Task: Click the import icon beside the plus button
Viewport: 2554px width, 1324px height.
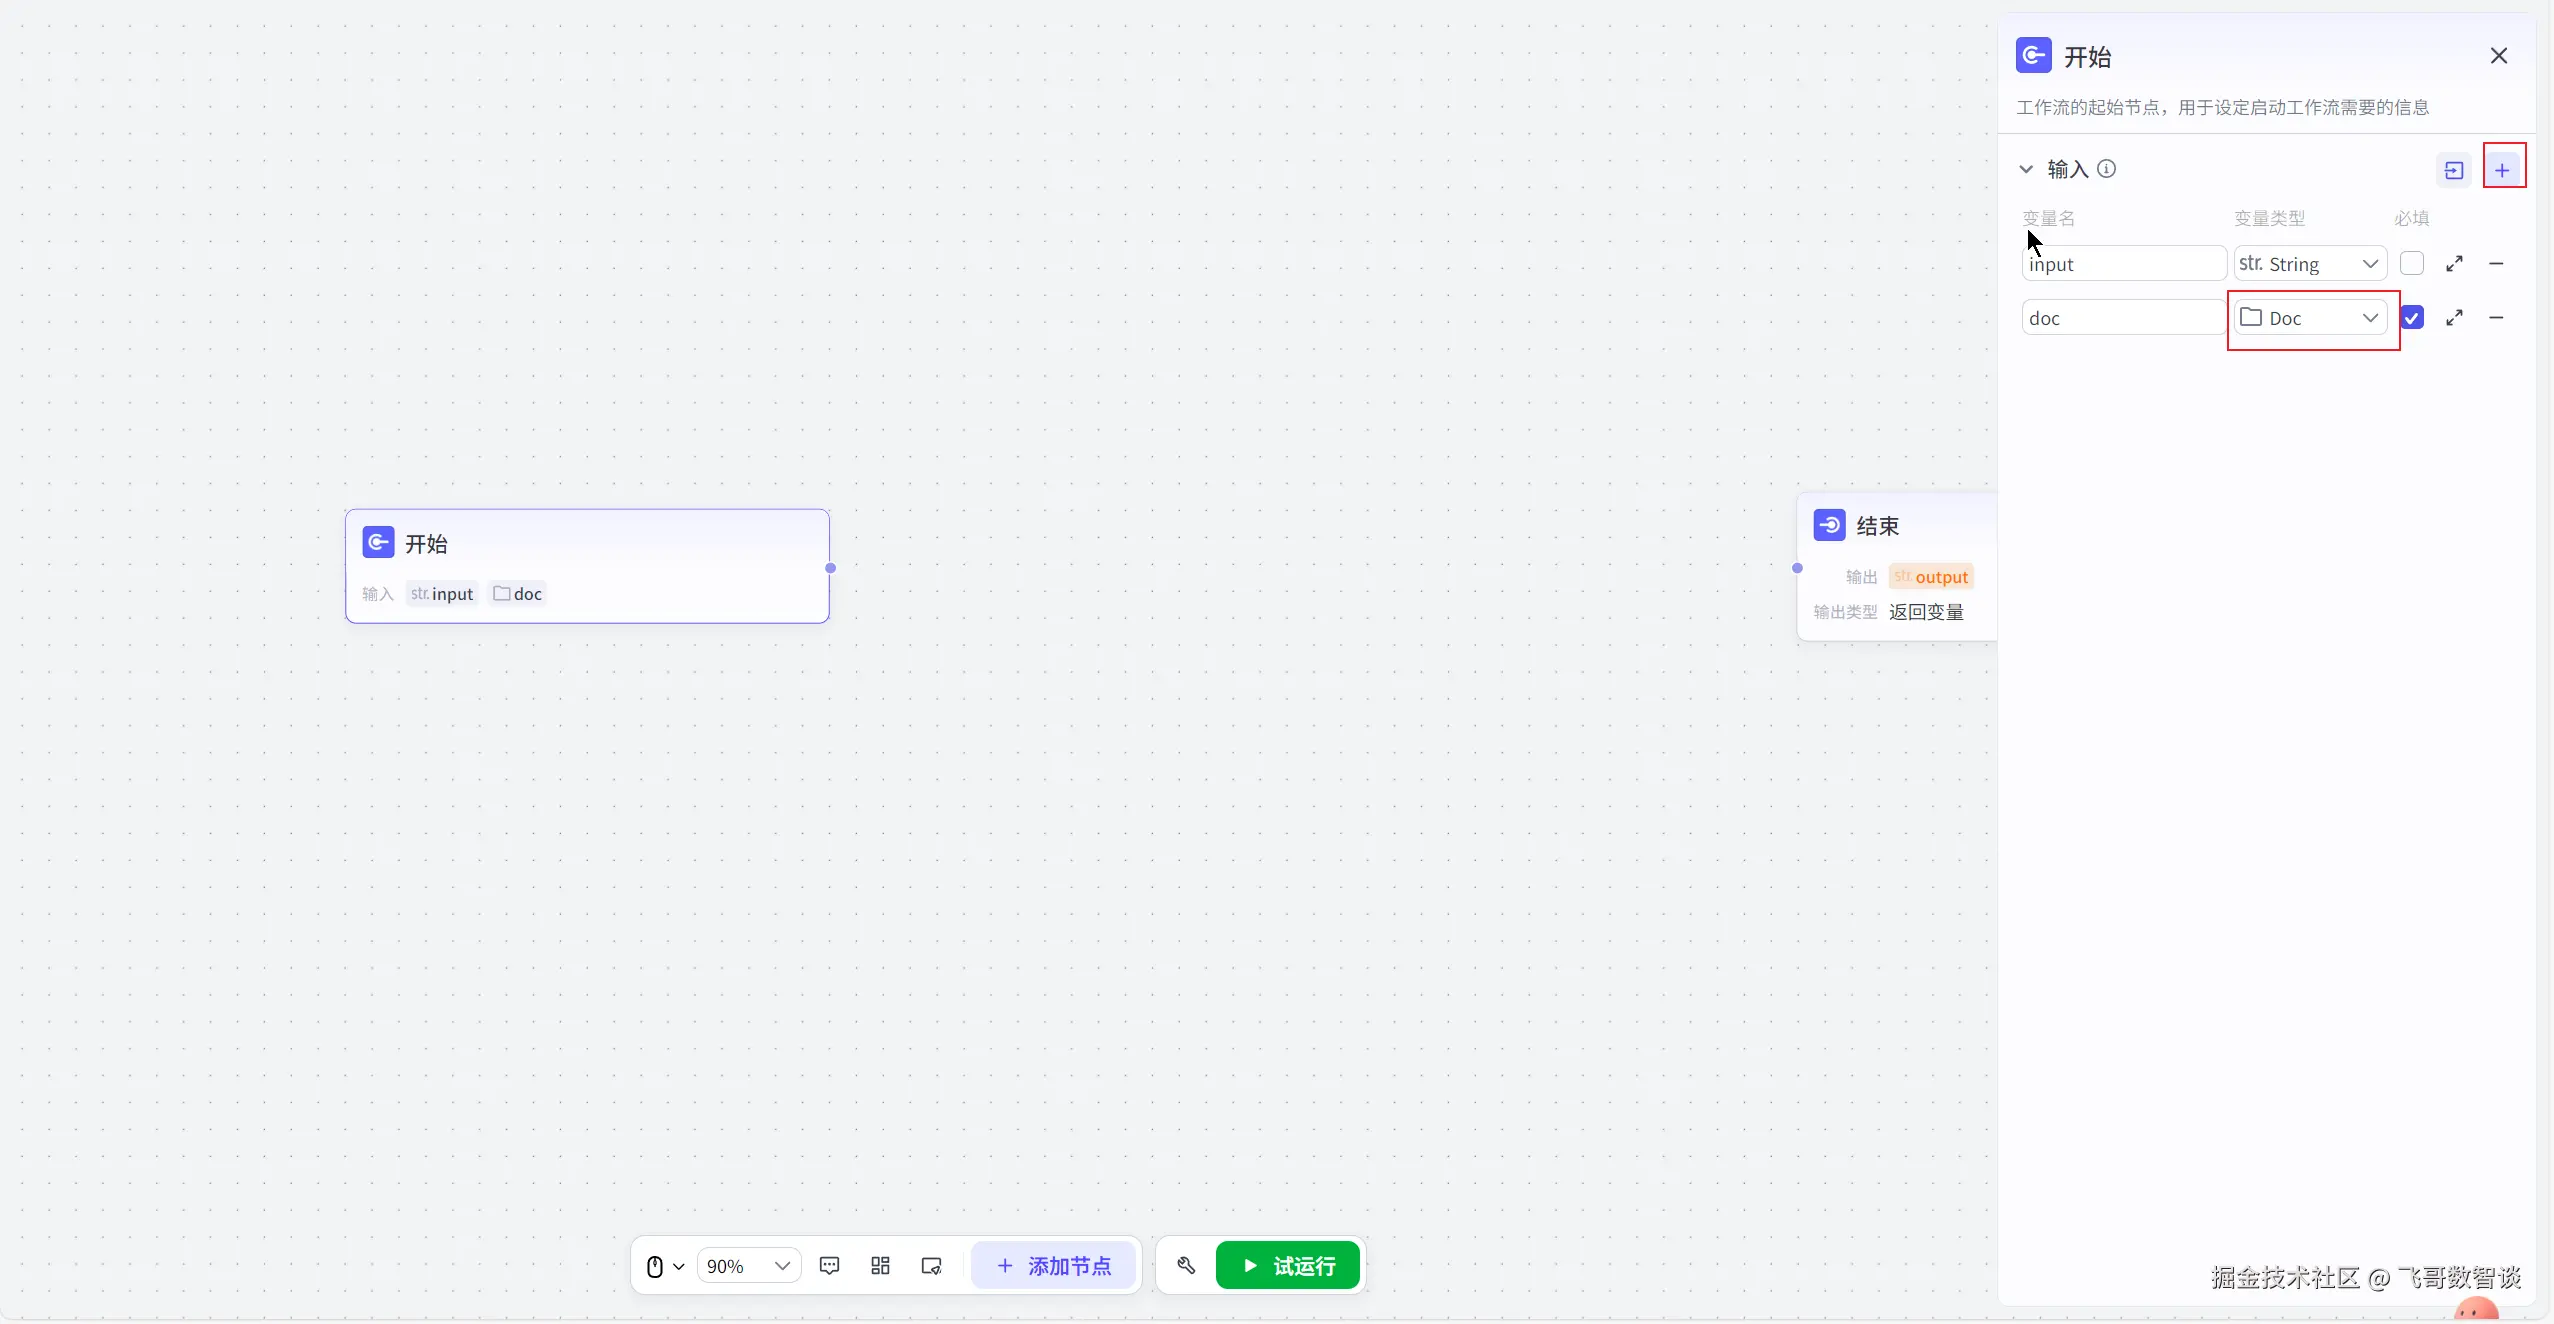Action: coord(2453,170)
